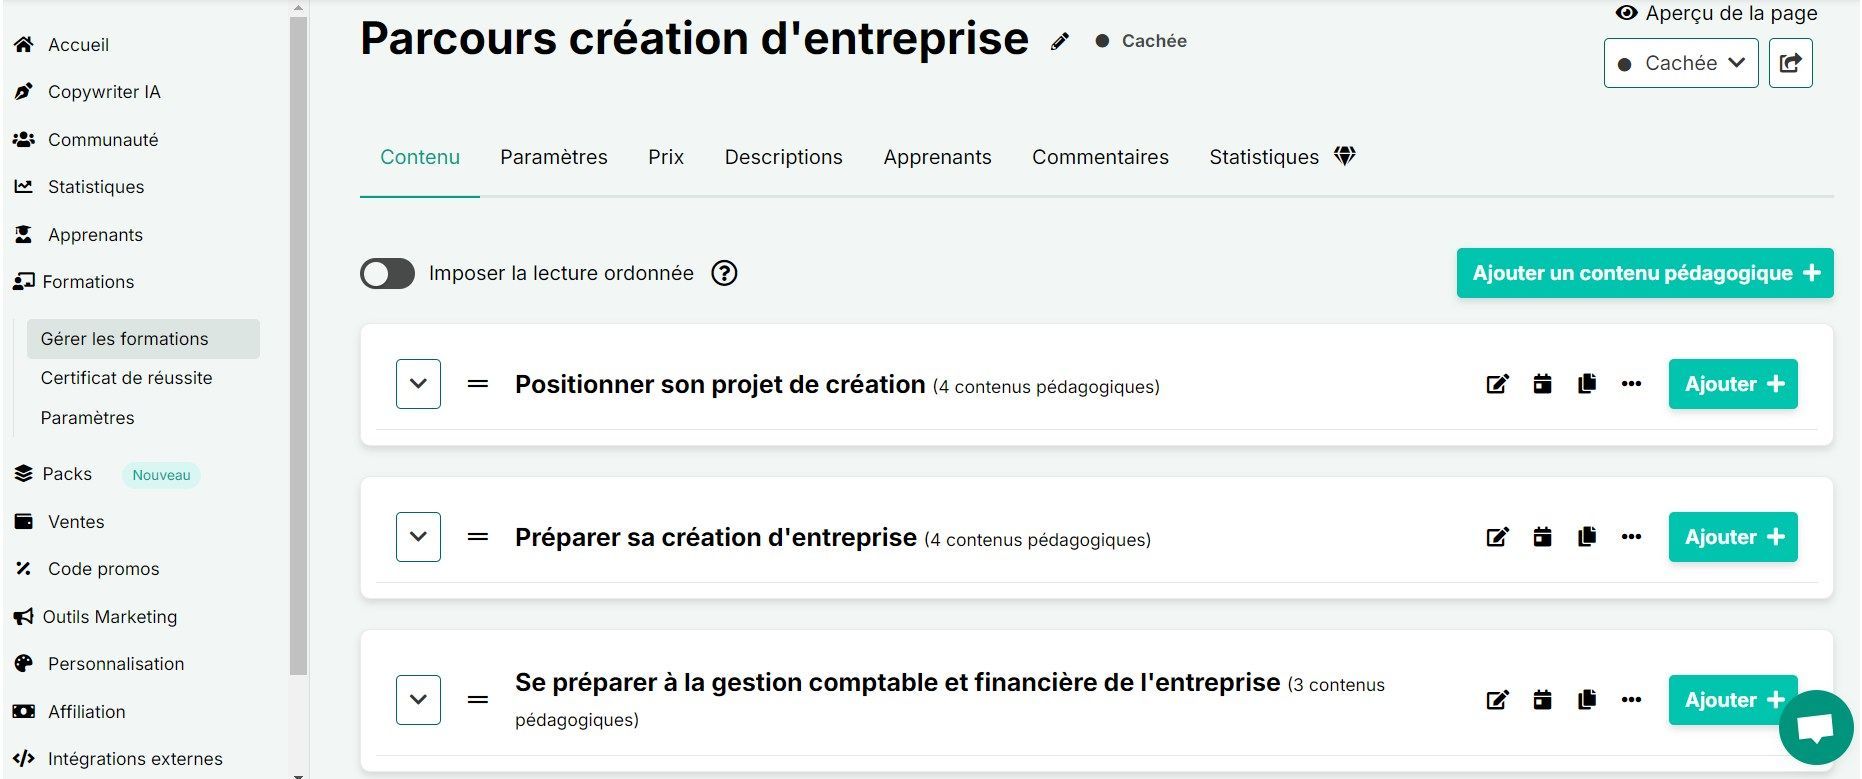Image resolution: width=1862 pixels, height=779 pixels.
Task: Open the Apprenants tab
Action: (937, 157)
